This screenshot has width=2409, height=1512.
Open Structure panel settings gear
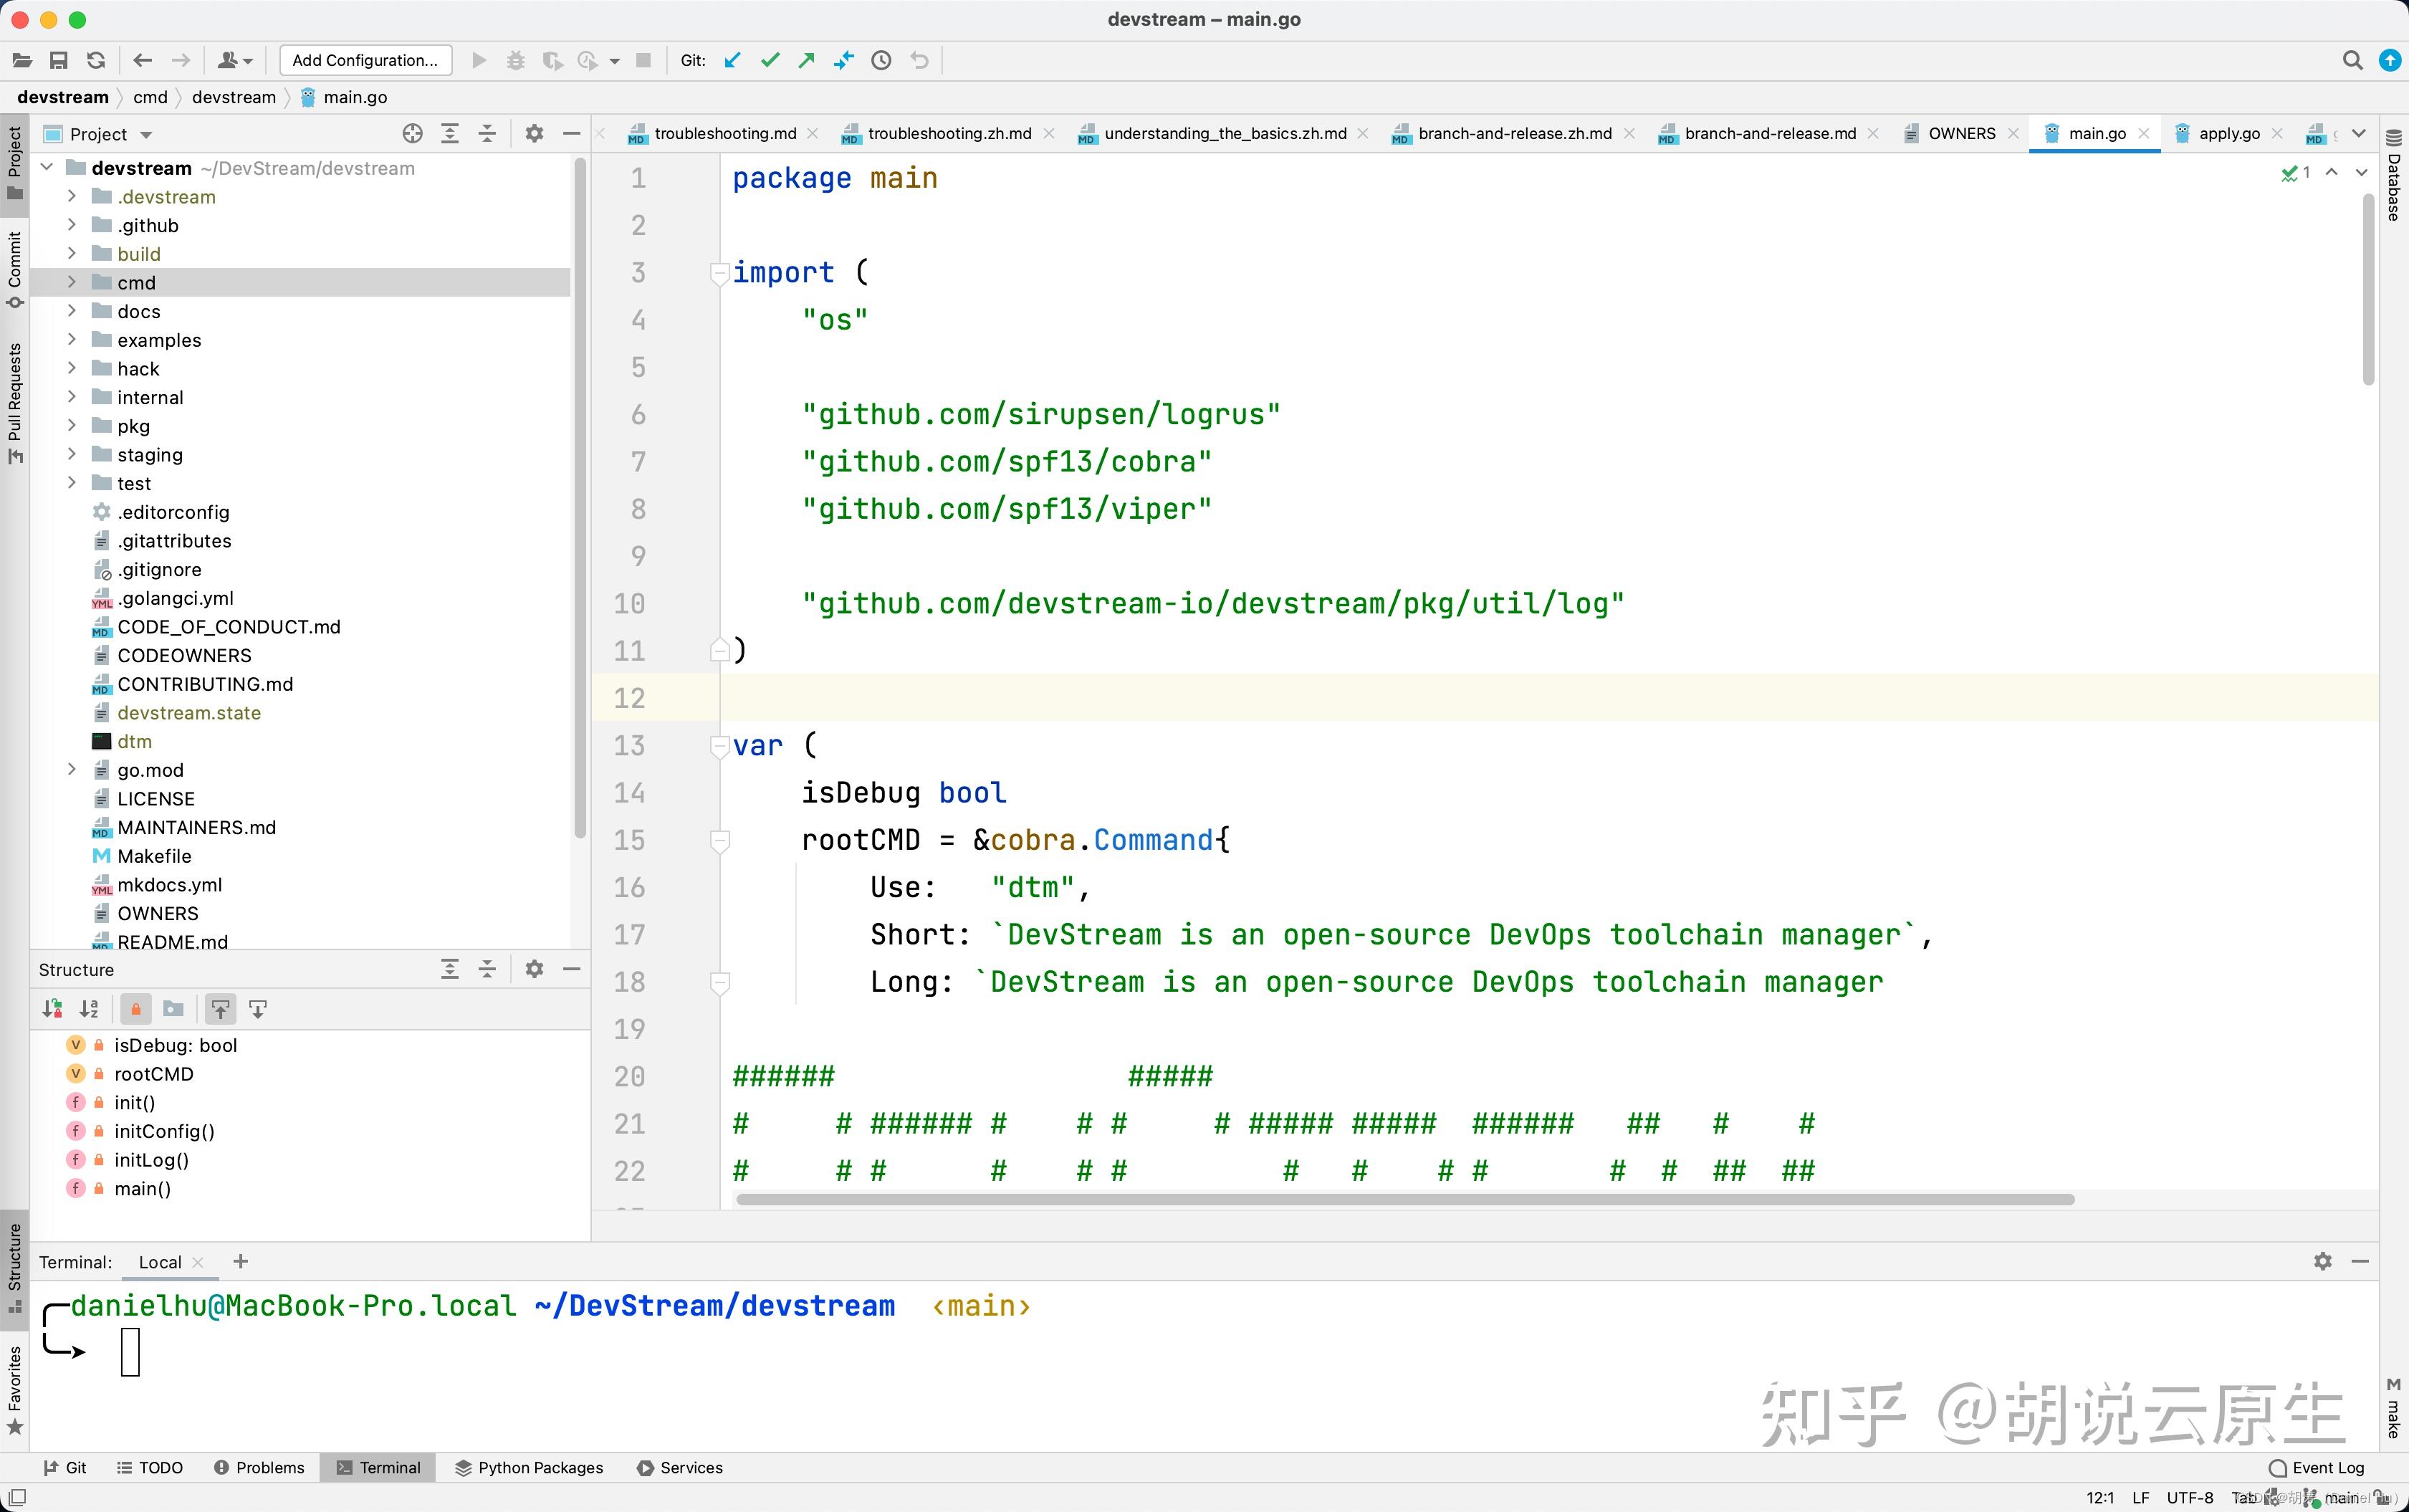[x=535, y=969]
